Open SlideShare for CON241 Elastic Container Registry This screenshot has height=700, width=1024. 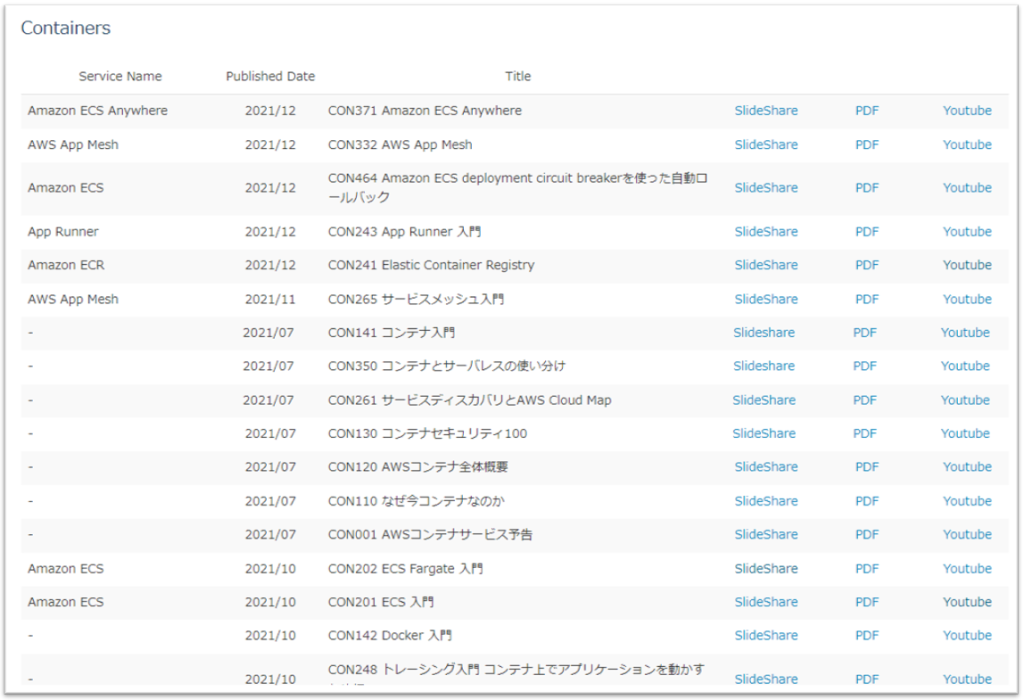click(766, 264)
